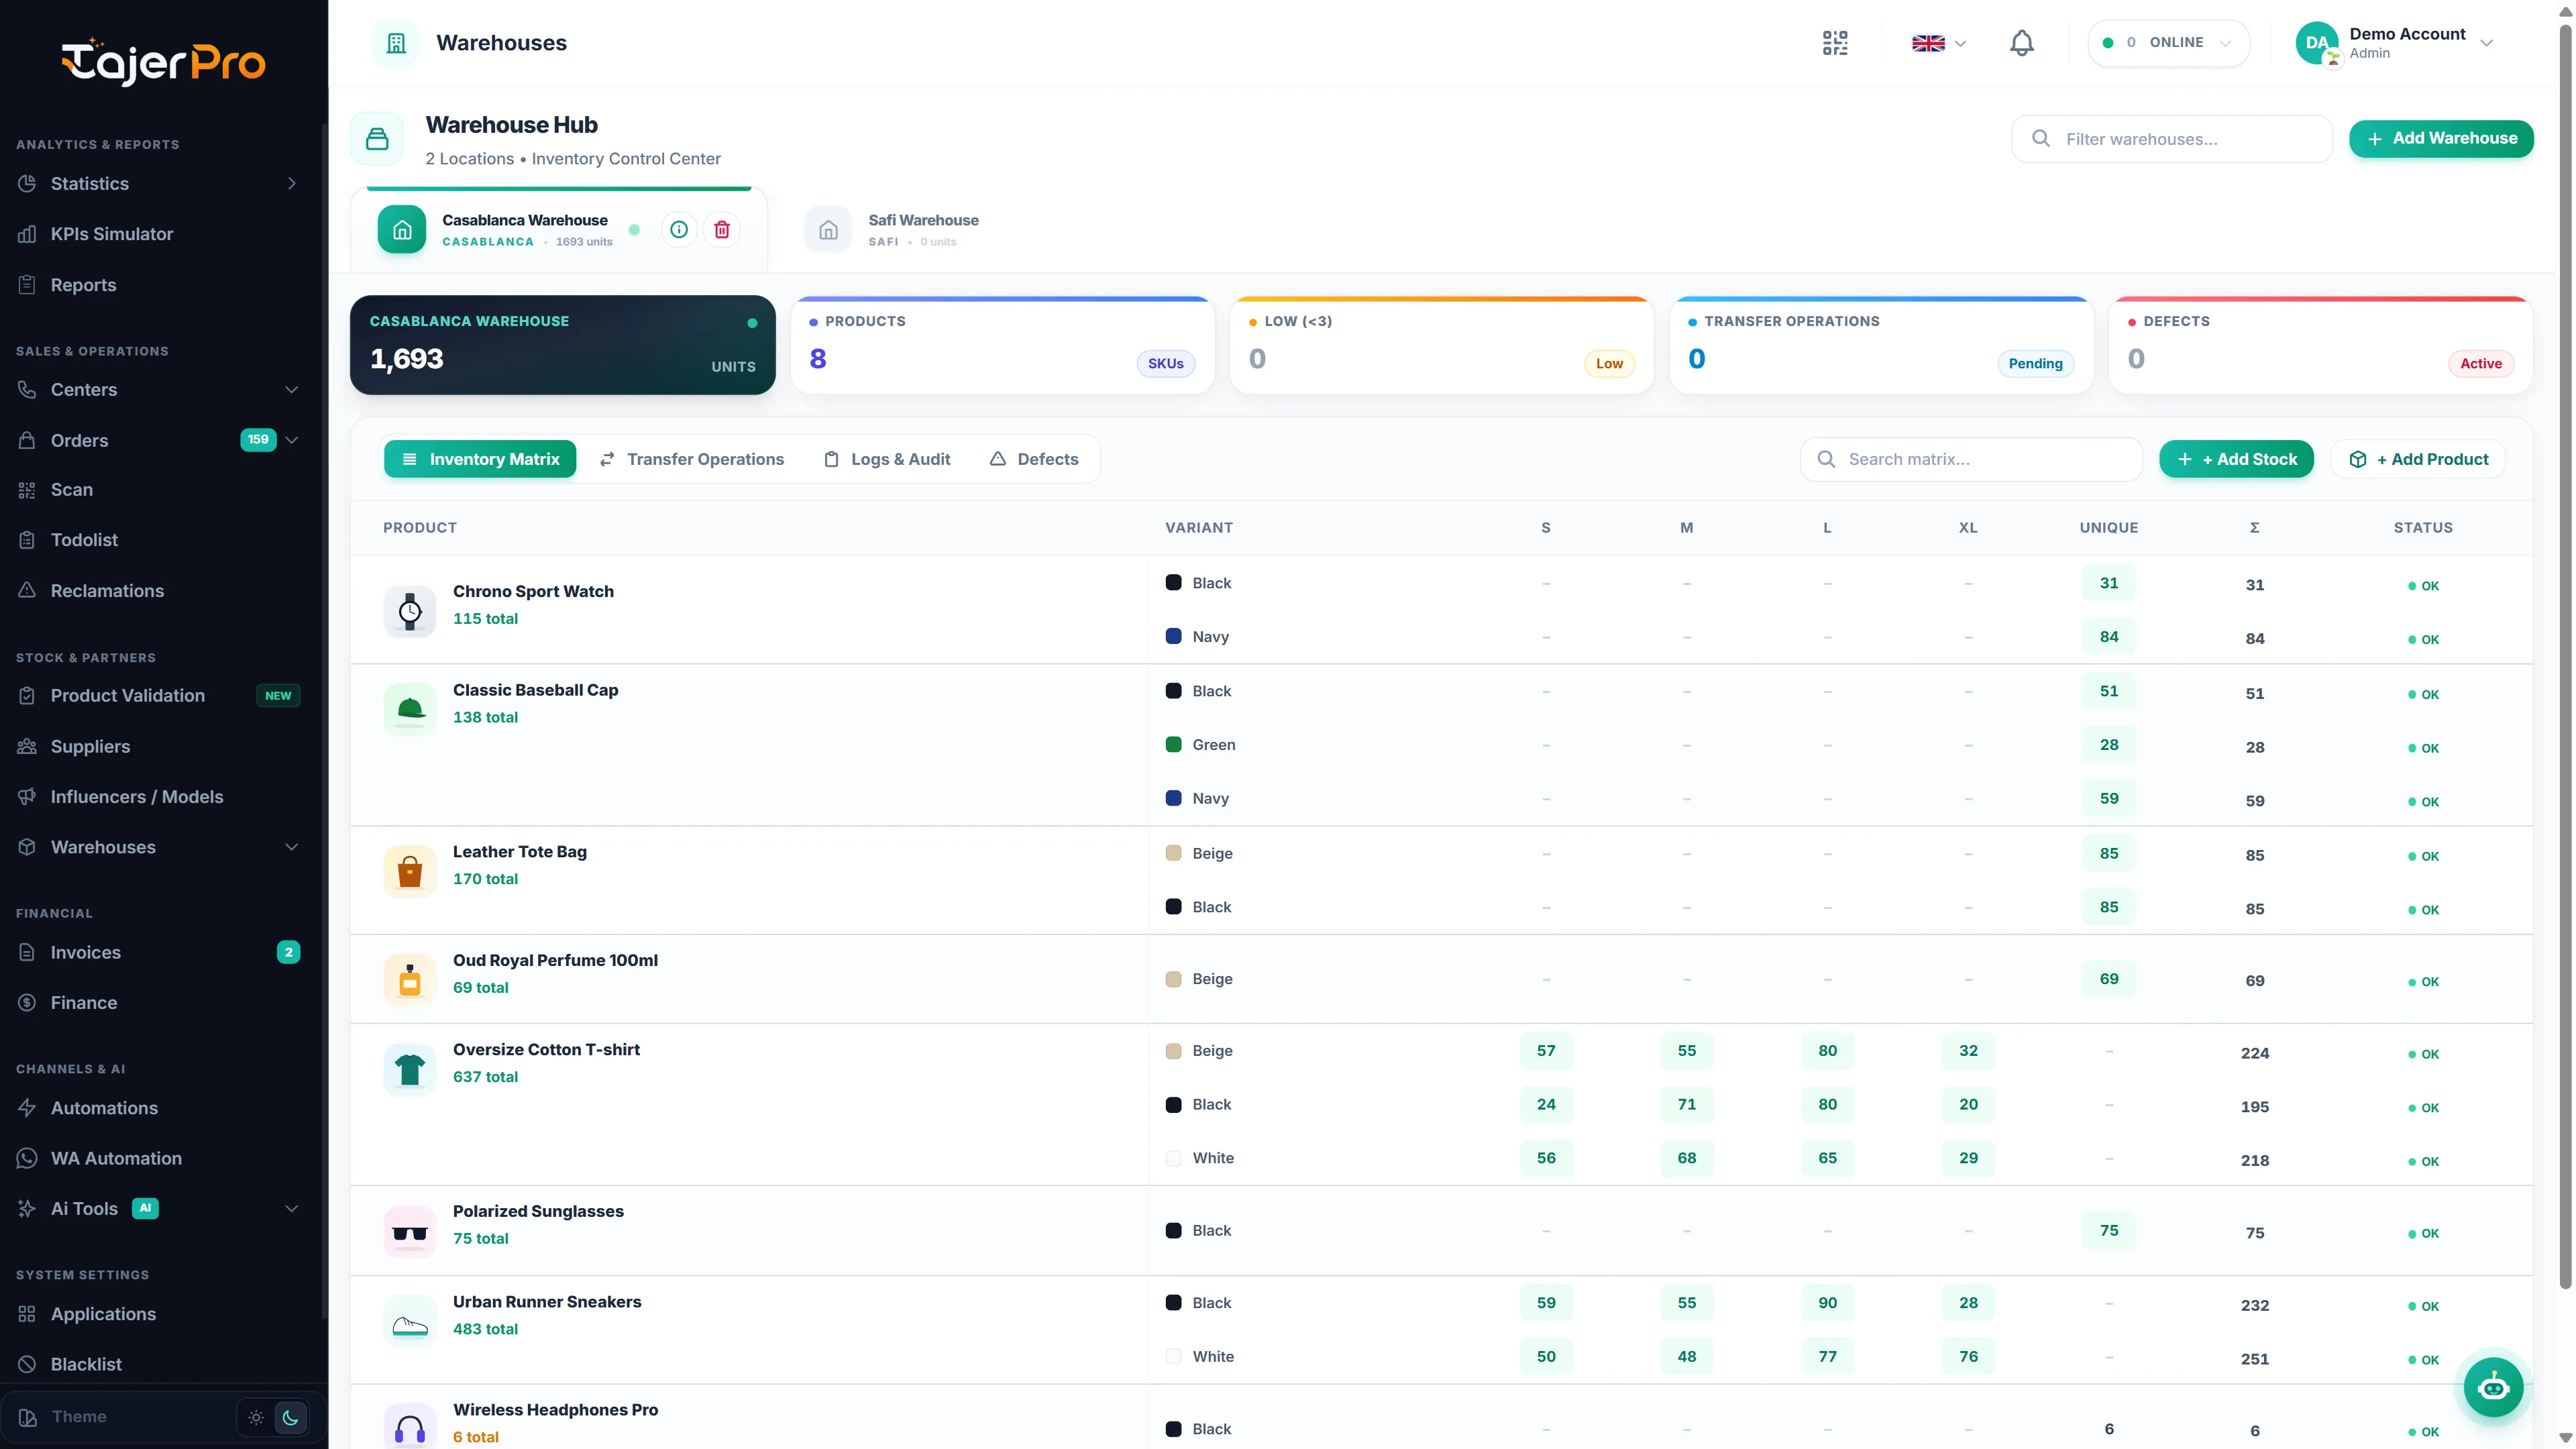
Task: Focus the Search matrix field
Action: pyautogui.click(x=1971, y=459)
